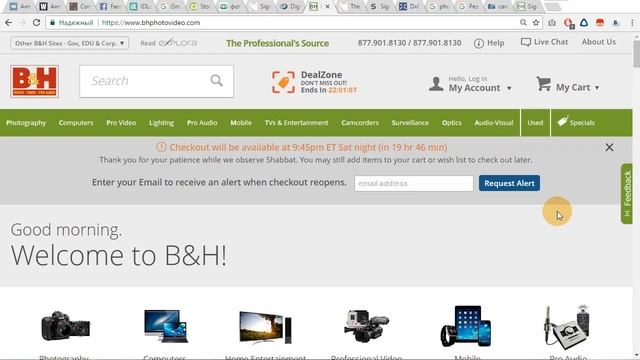Open the Home Entertainment TV thumbnail

(x=265, y=327)
